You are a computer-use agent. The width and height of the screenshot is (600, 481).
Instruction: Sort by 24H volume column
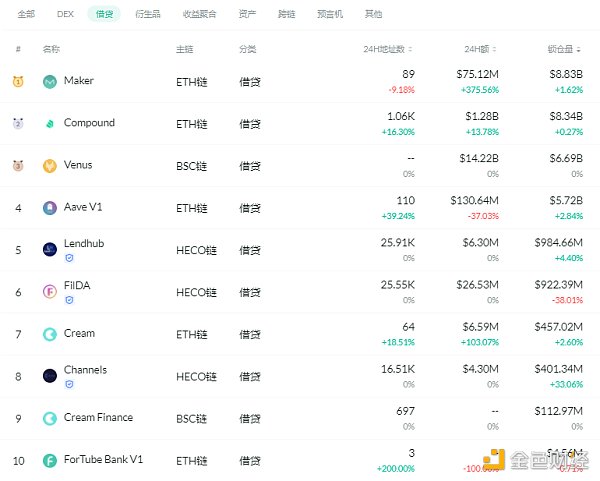pyautogui.click(x=480, y=49)
